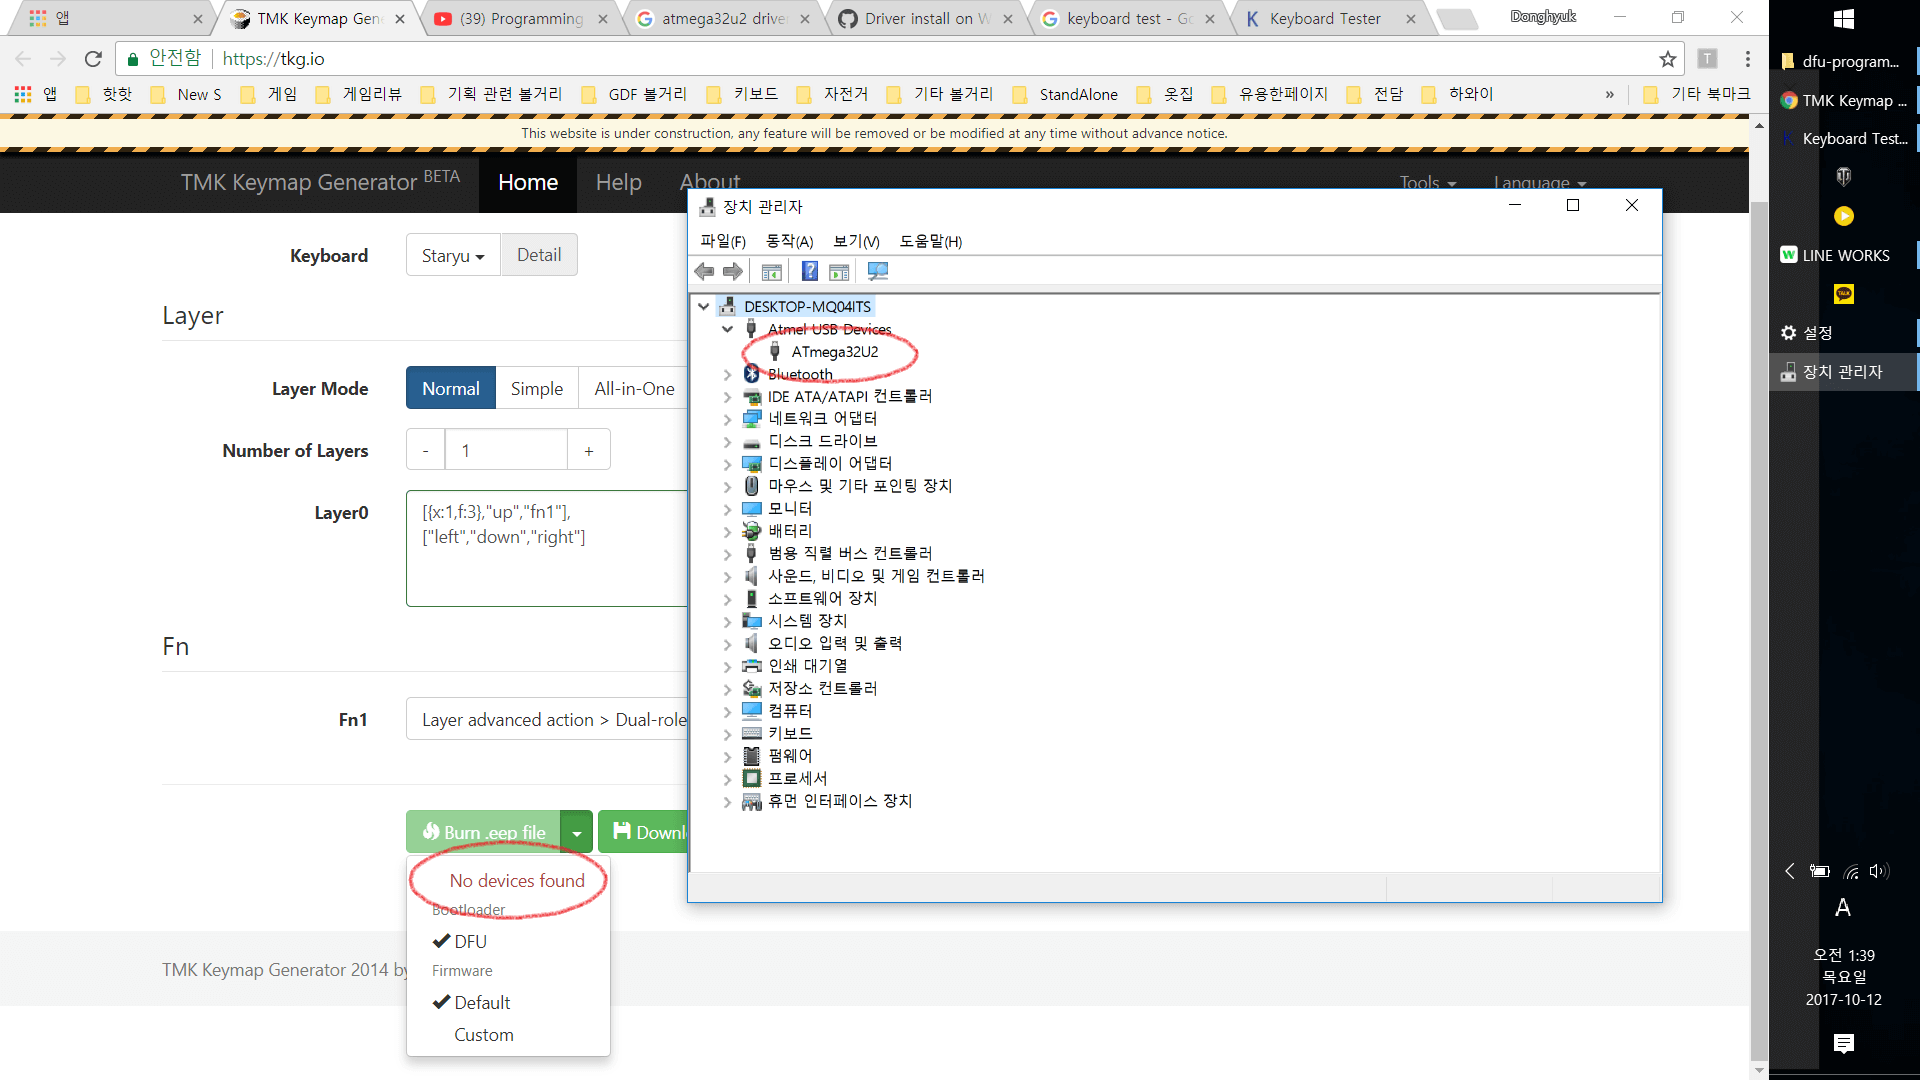Decrease number of layers with minus button
Viewport: 1920px width, 1080px height.
(426, 451)
